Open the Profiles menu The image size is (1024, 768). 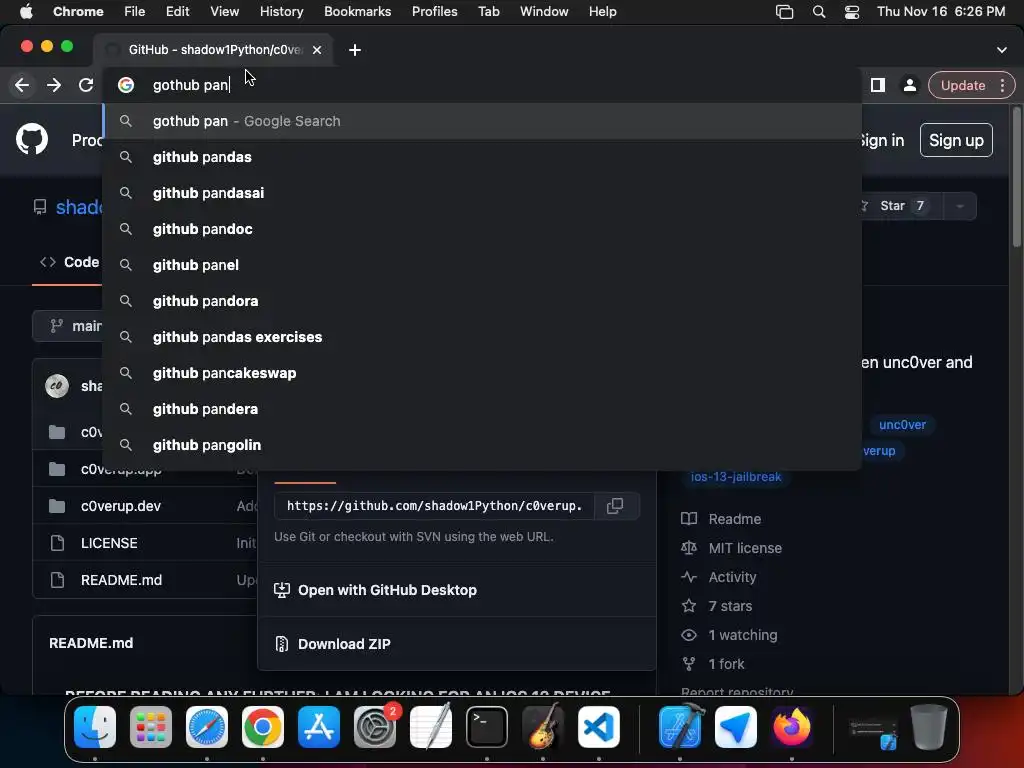coord(434,11)
